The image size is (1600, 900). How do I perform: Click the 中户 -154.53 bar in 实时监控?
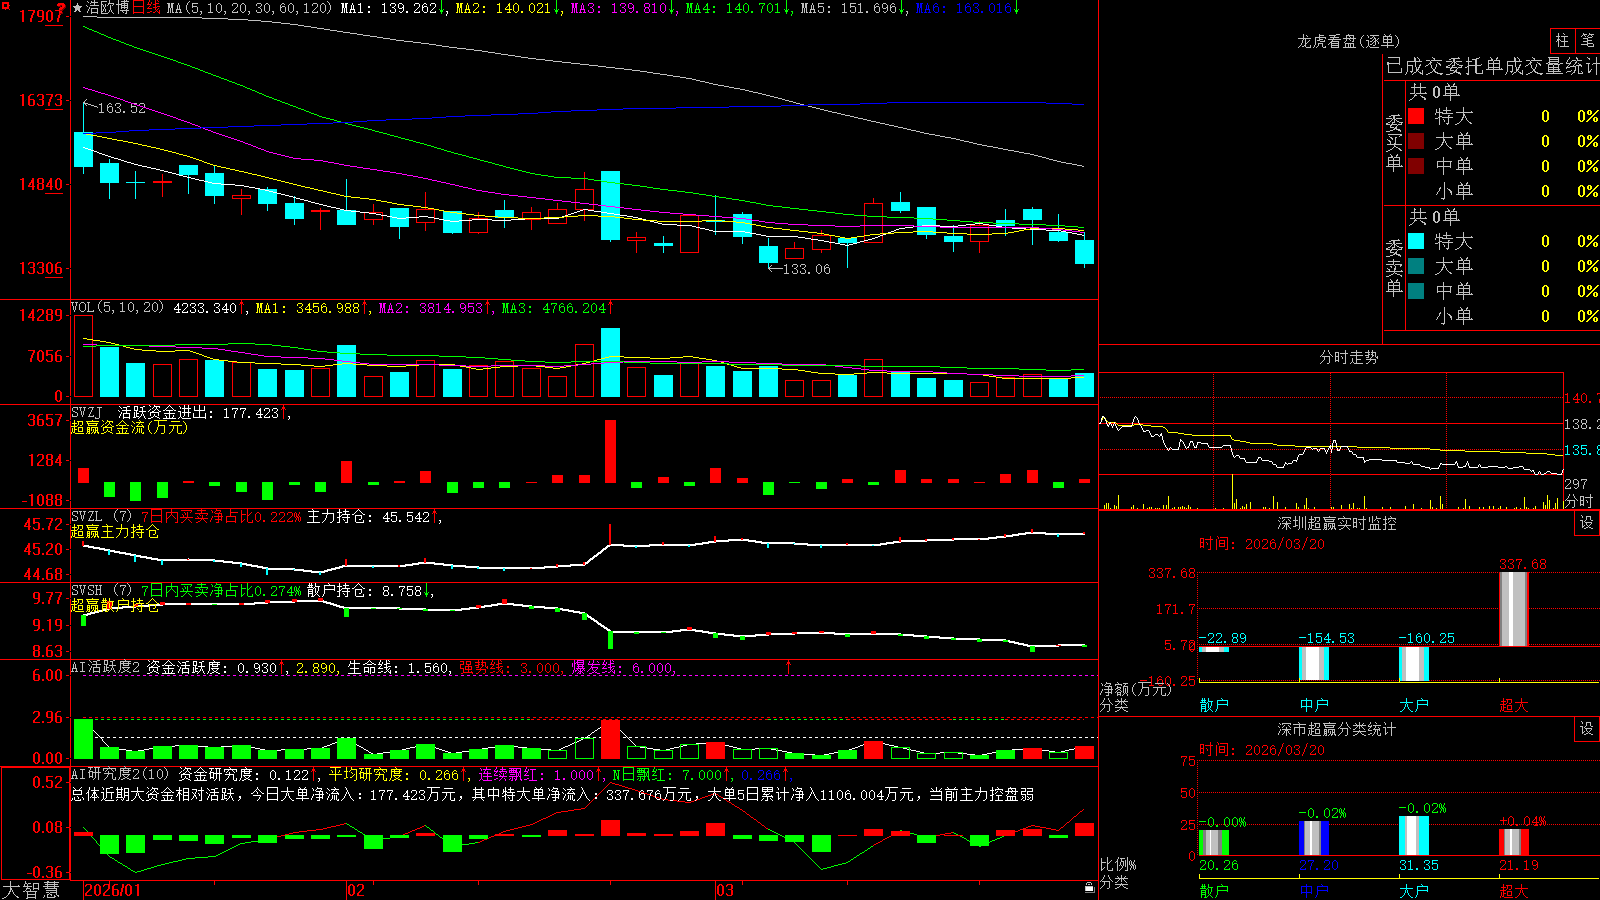(x=1314, y=664)
